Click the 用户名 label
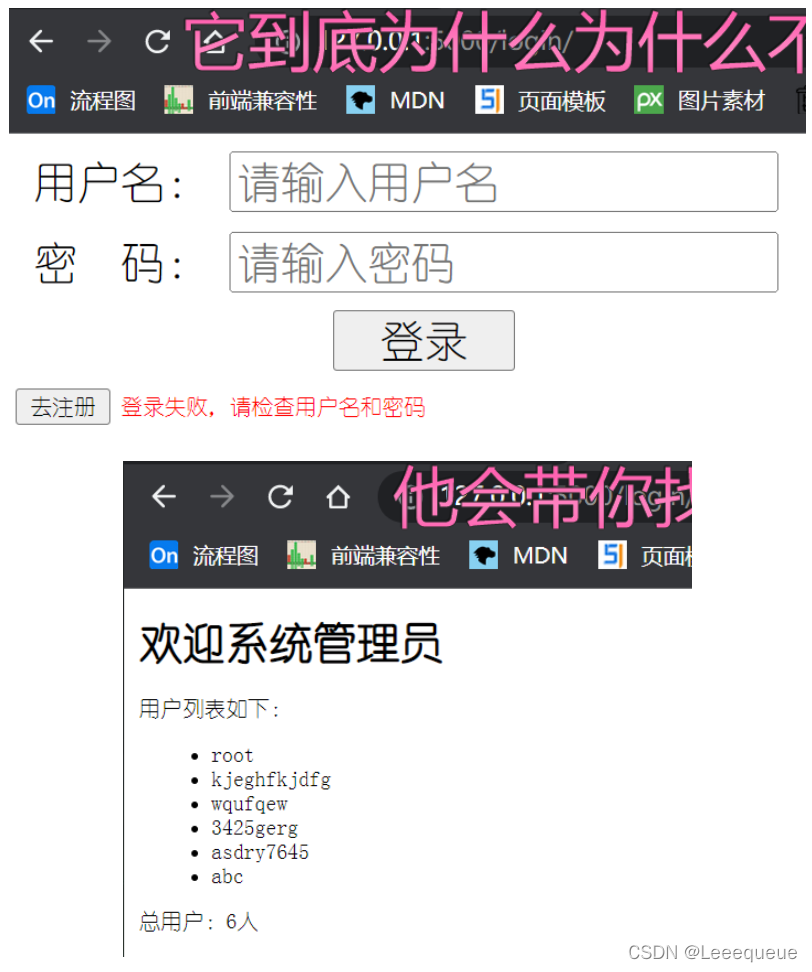The width and height of the screenshot is (812, 972). coord(108,183)
